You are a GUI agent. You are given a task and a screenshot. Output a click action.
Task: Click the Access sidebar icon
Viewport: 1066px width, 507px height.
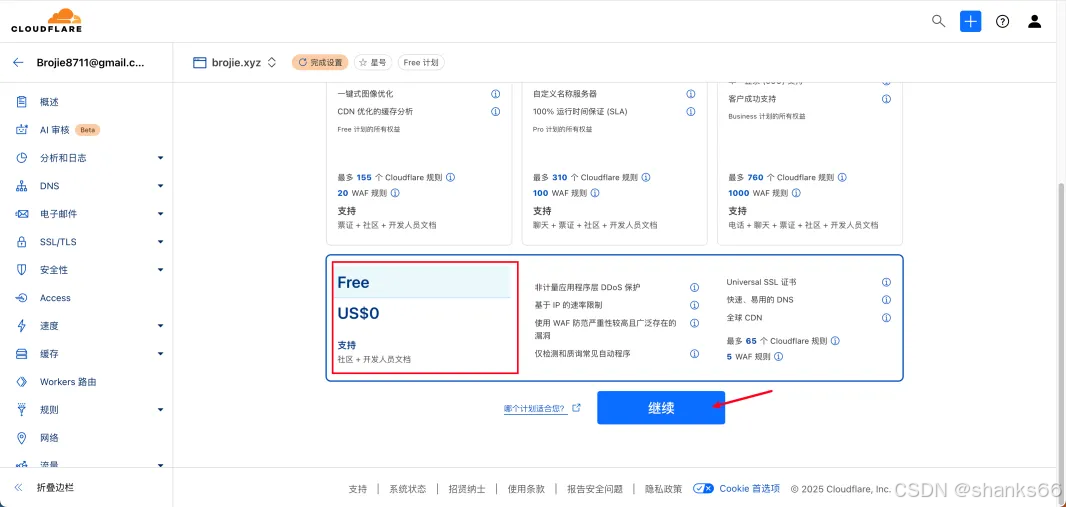coord(22,298)
